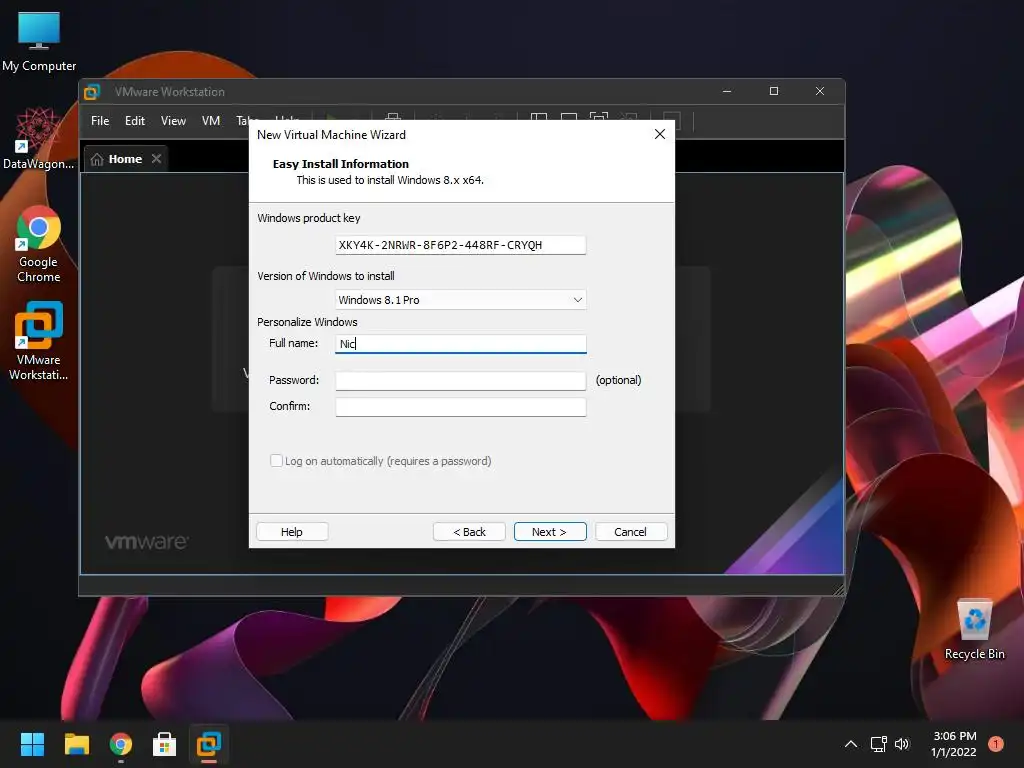Open the View menu in VMware
The height and width of the screenshot is (768, 1024).
[x=173, y=121]
